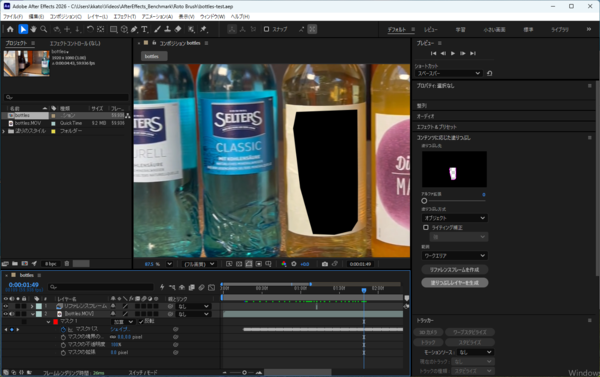600x377 pixels.
Task: Open the エフェクト (Effect) menu
Action: tap(125, 16)
